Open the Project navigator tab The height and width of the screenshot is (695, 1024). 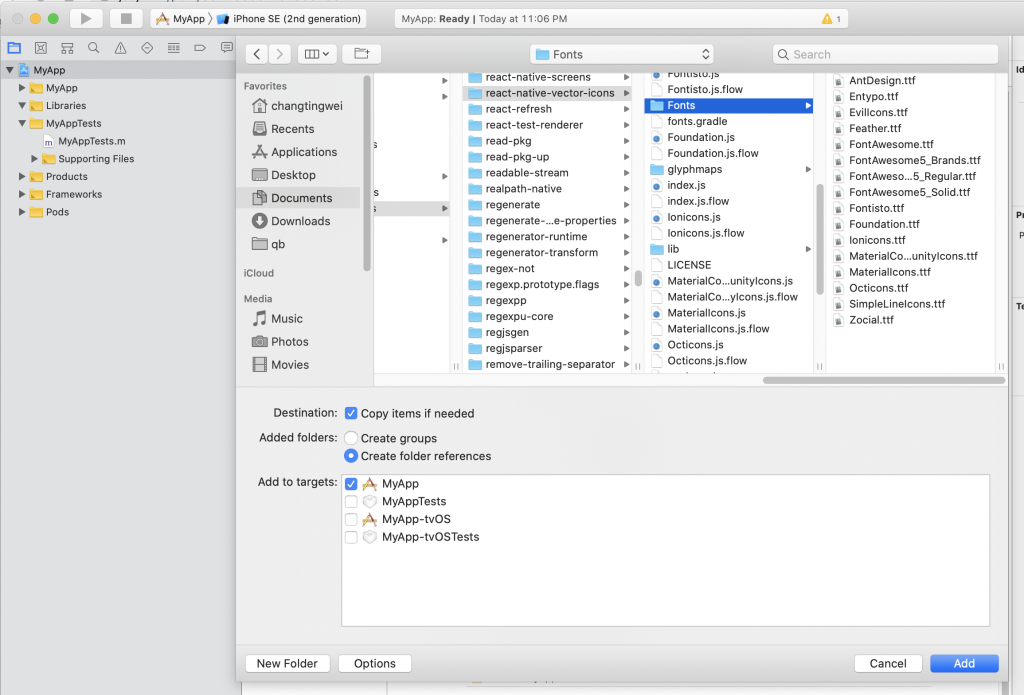click(x=14, y=48)
